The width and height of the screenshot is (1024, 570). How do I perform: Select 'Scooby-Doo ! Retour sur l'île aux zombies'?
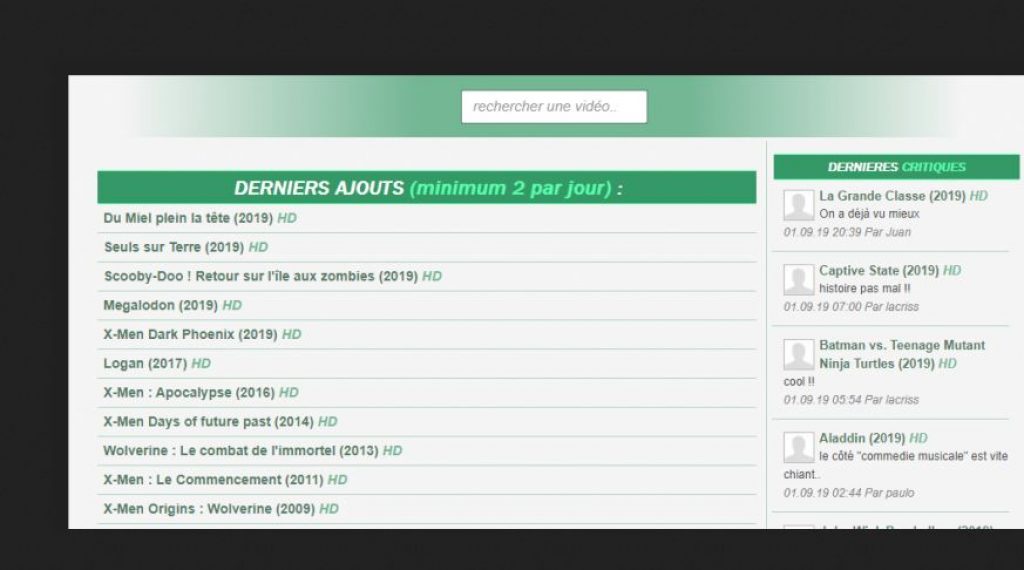tap(260, 276)
